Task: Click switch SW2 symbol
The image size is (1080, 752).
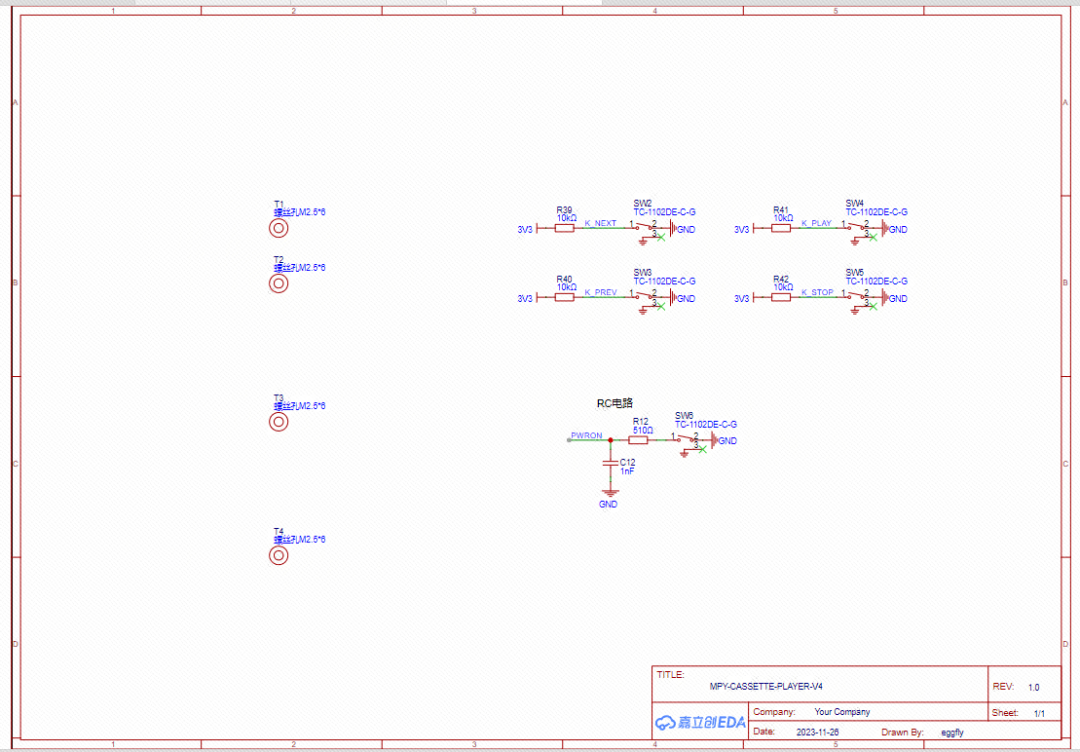Action: click(x=648, y=229)
